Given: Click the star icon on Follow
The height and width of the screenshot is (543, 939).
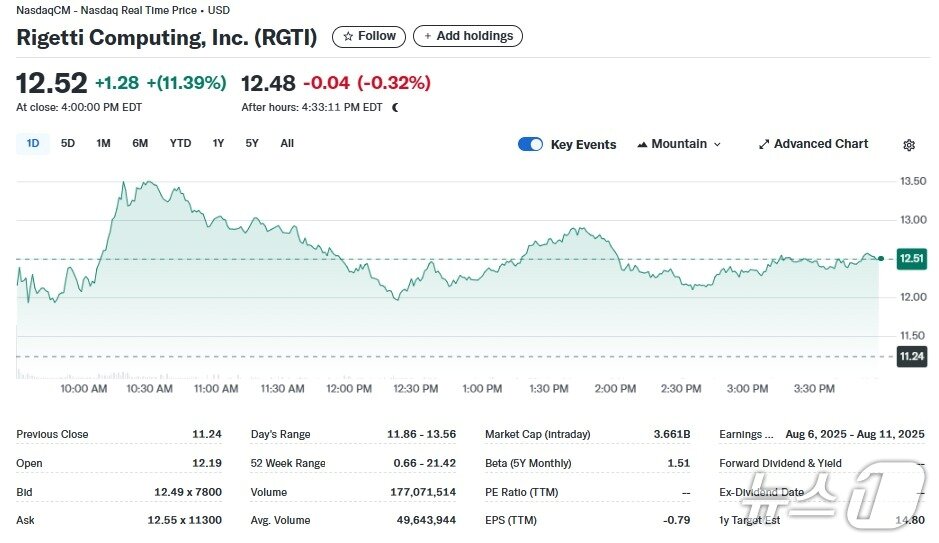Looking at the screenshot, I should (348, 36).
